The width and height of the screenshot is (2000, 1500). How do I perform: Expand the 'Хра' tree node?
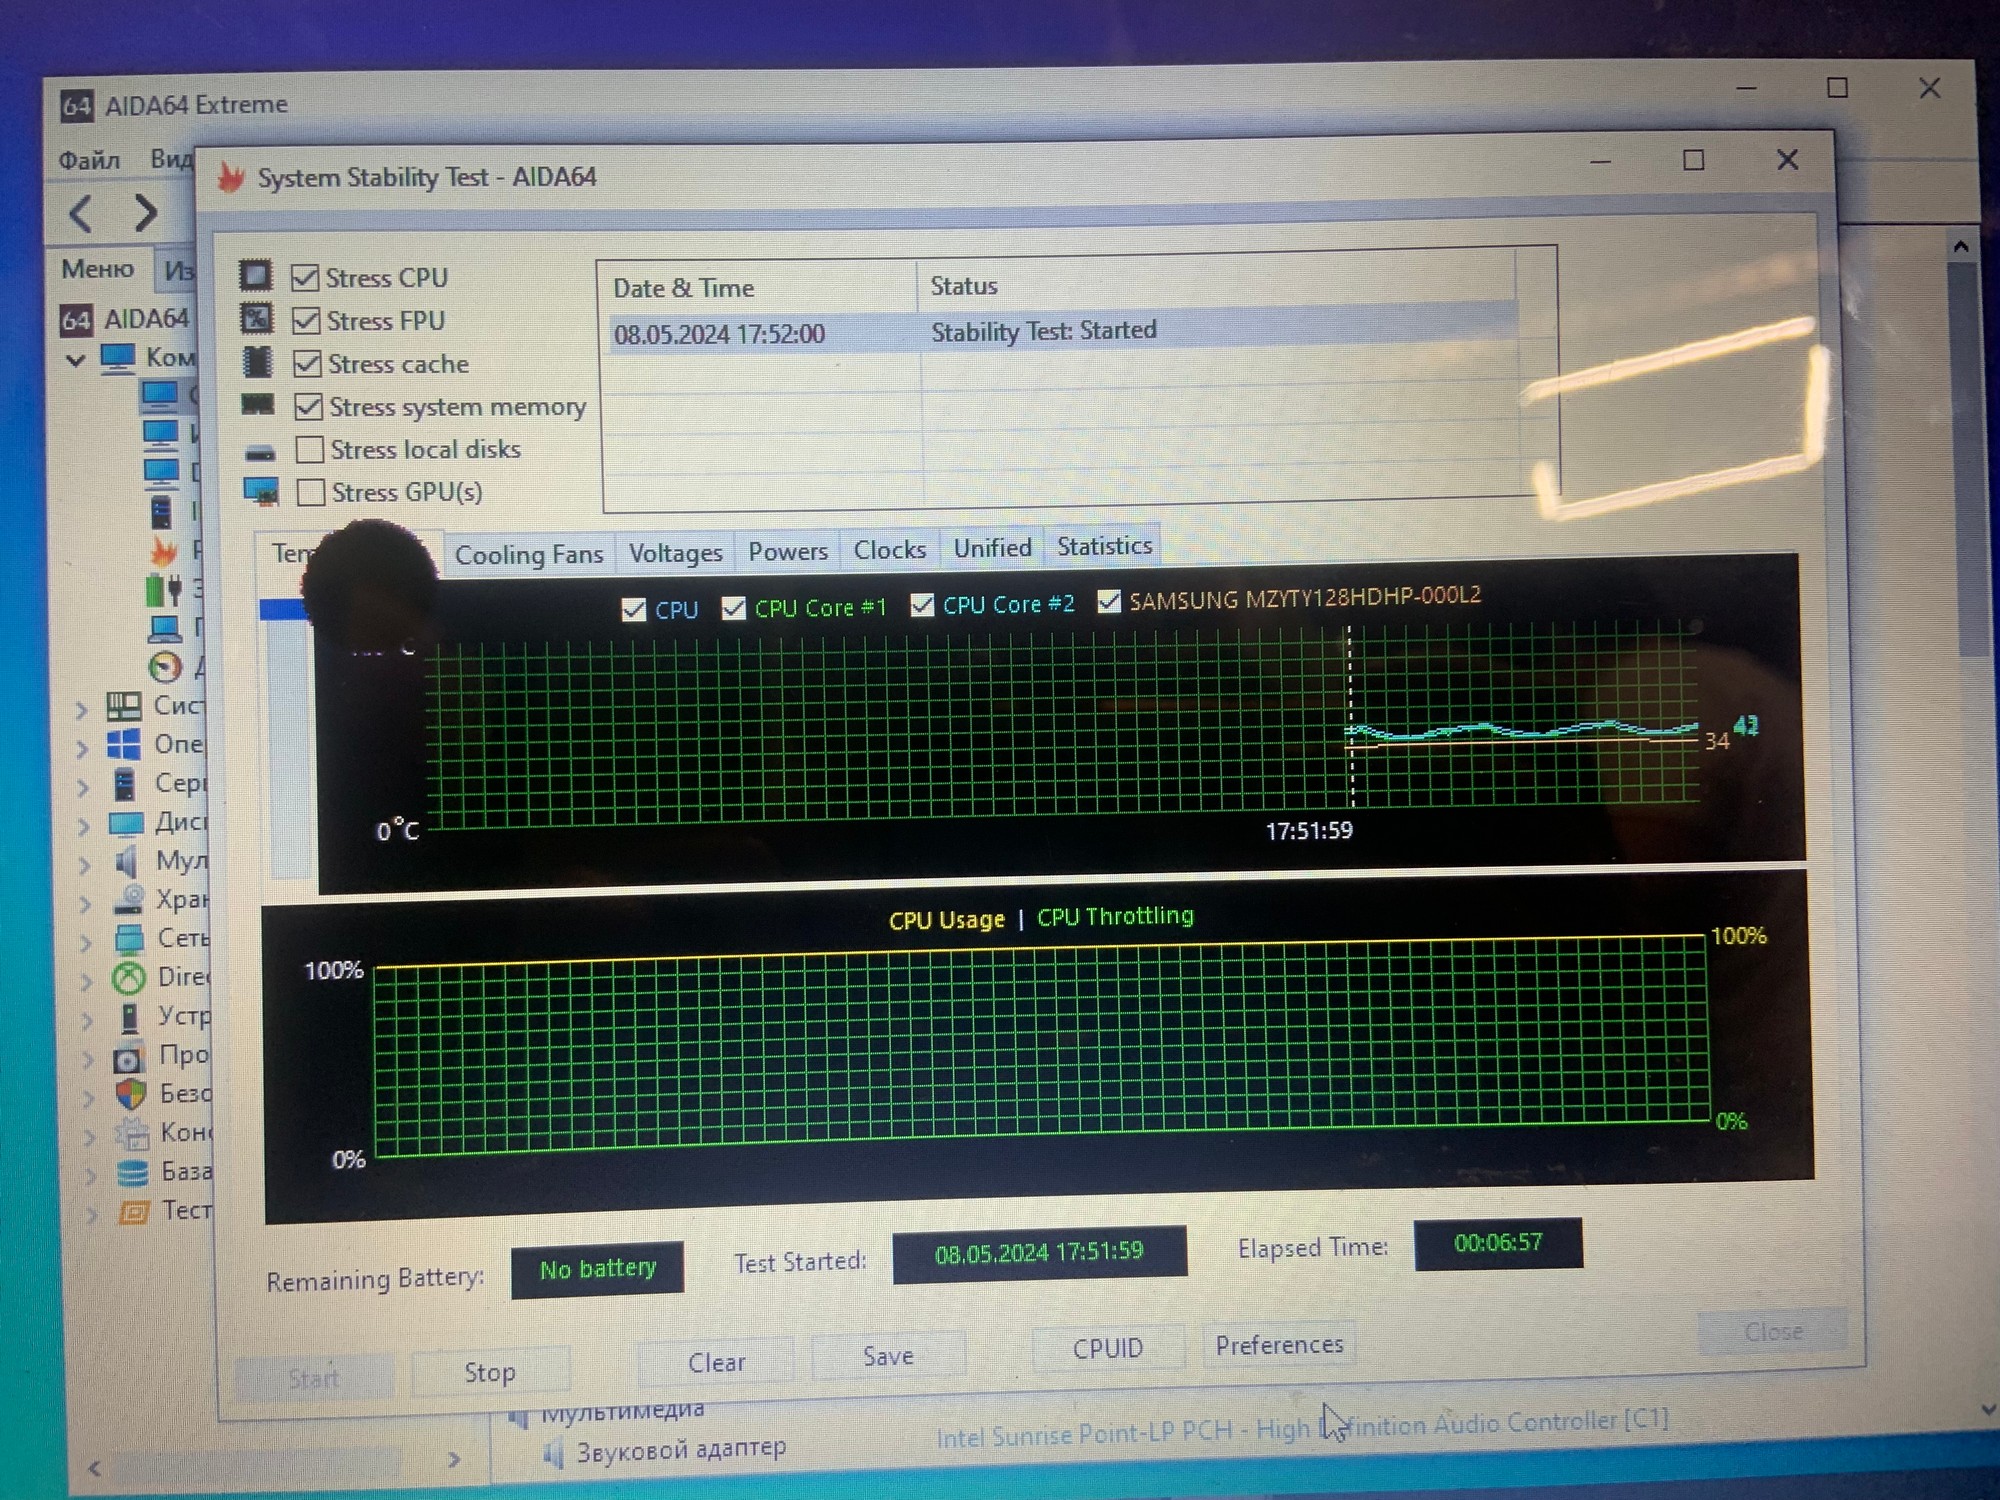pyautogui.click(x=86, y=904)
